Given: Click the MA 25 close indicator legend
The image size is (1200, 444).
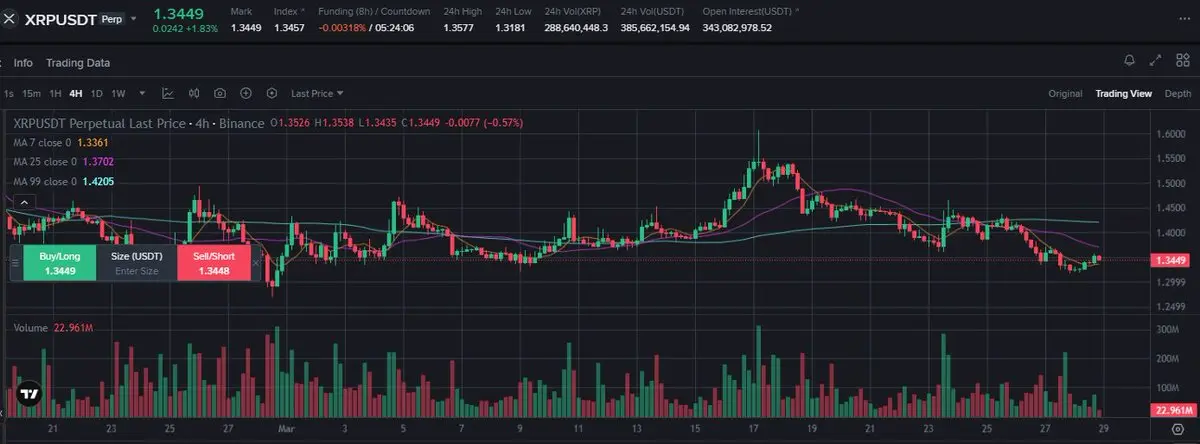Looking at the screenshot, I should point(64,162).
